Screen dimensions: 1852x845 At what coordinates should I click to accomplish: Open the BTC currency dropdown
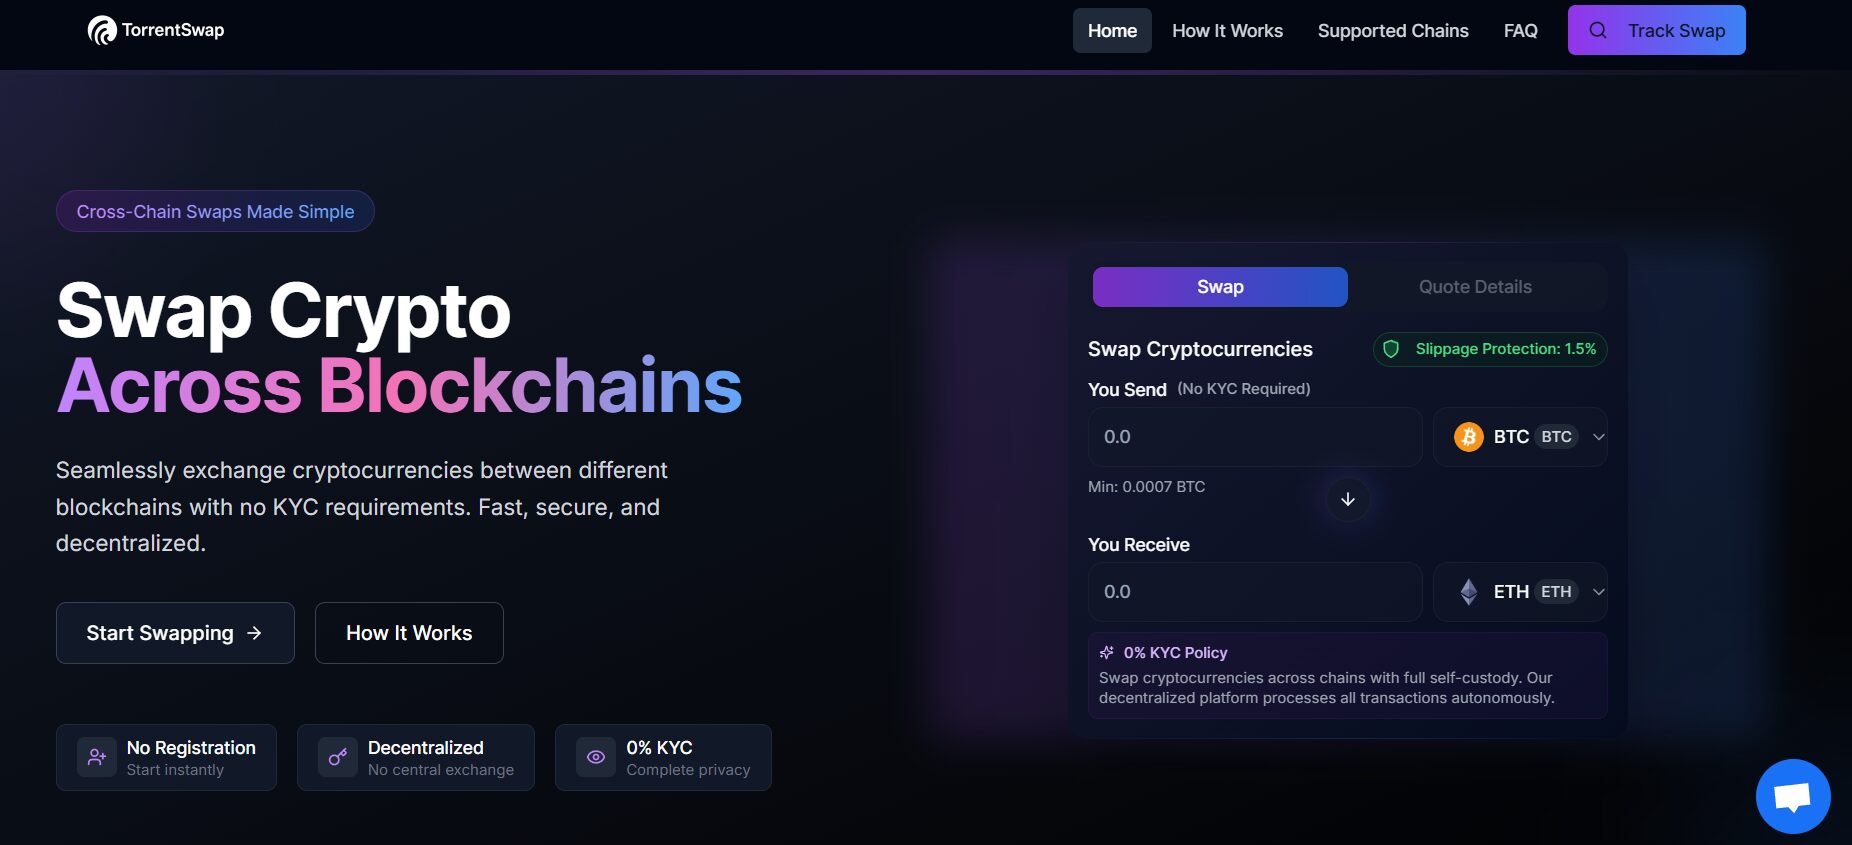click(1599, 436)
